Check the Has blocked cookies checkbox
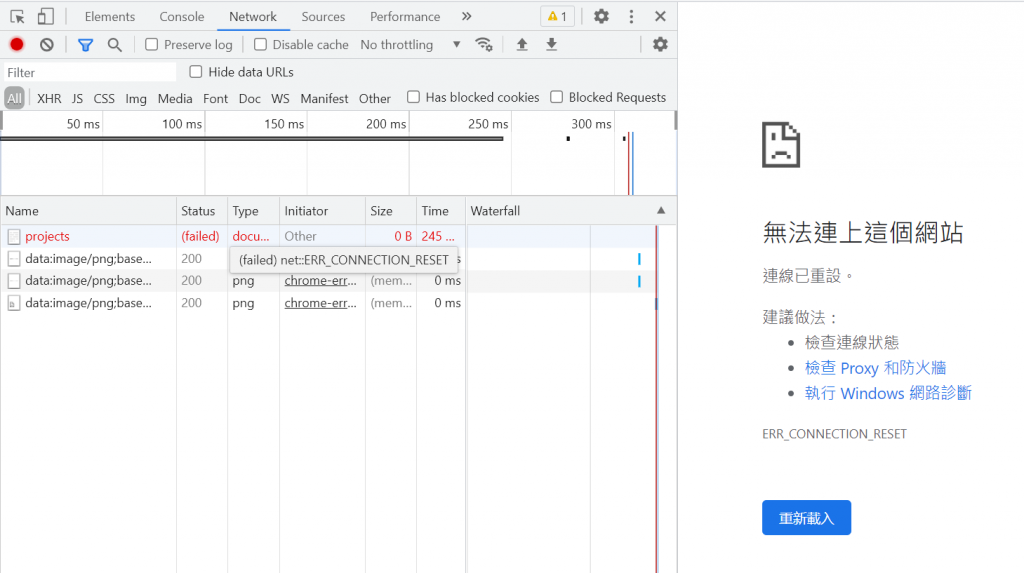 click(x=413, y=97)
